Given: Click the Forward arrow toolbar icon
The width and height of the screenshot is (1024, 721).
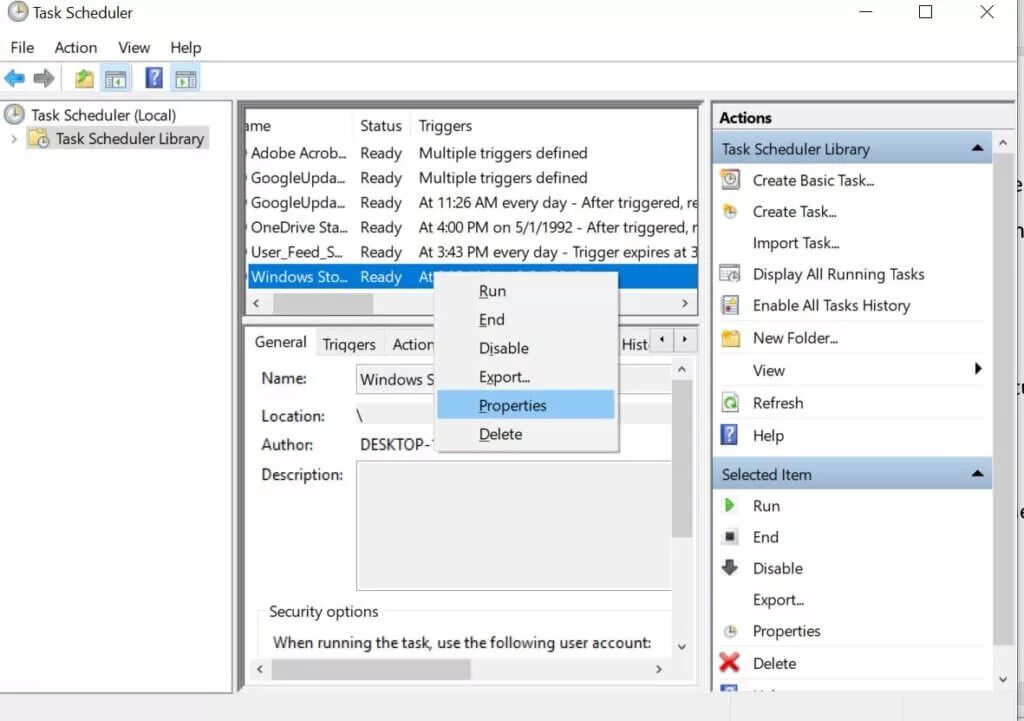Looking at the screenshot, I should click(44, 79).
